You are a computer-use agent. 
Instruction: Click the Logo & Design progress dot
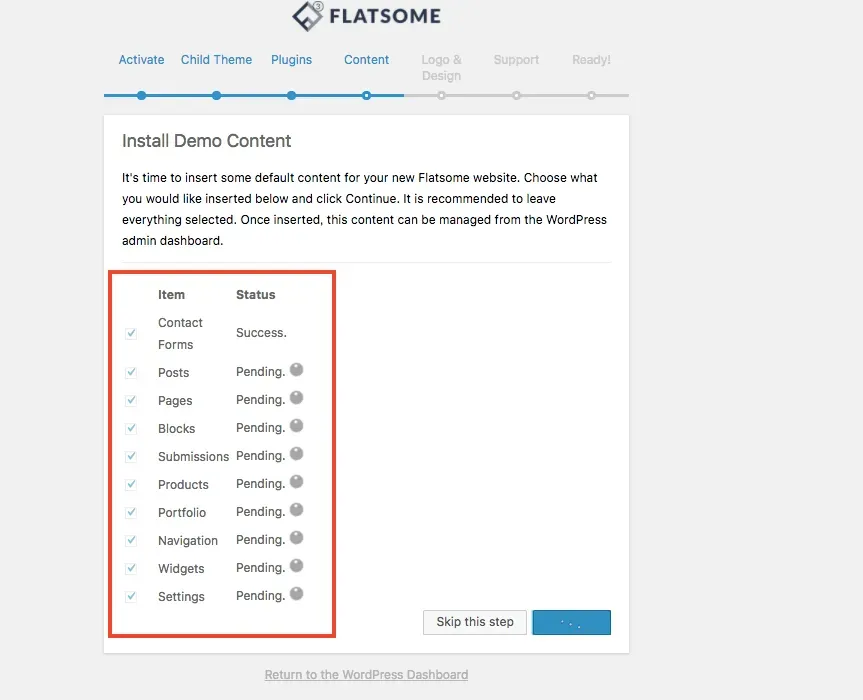pos(441,96)
